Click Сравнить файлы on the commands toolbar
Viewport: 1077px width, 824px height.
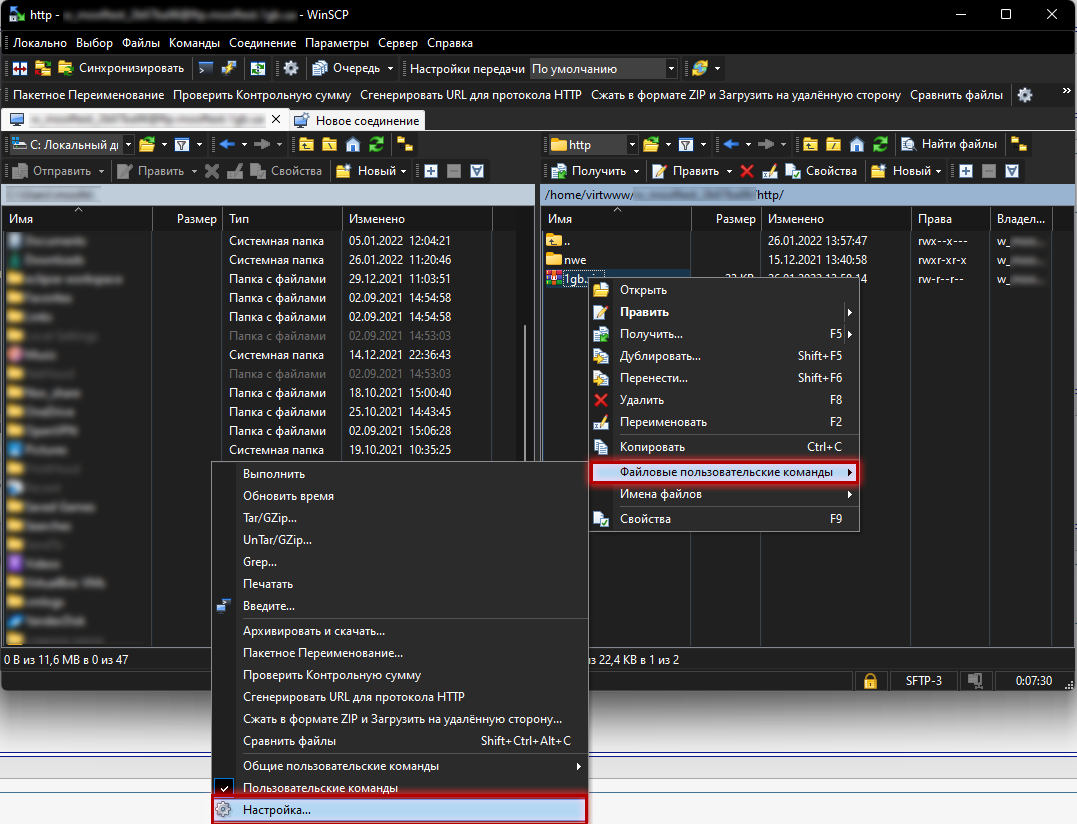(x=956, y=95)
